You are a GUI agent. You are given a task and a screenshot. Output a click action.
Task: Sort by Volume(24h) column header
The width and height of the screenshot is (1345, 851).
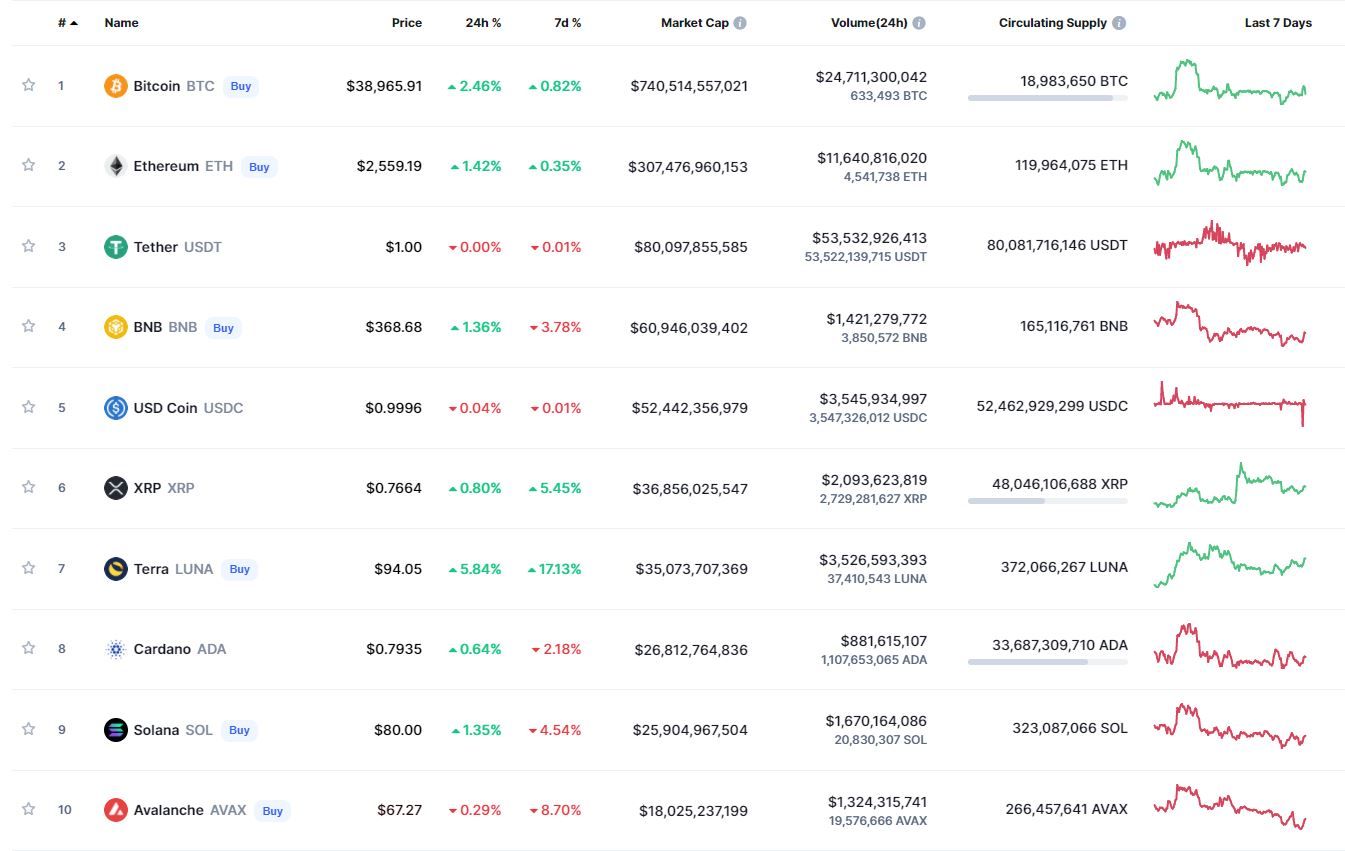869,23
